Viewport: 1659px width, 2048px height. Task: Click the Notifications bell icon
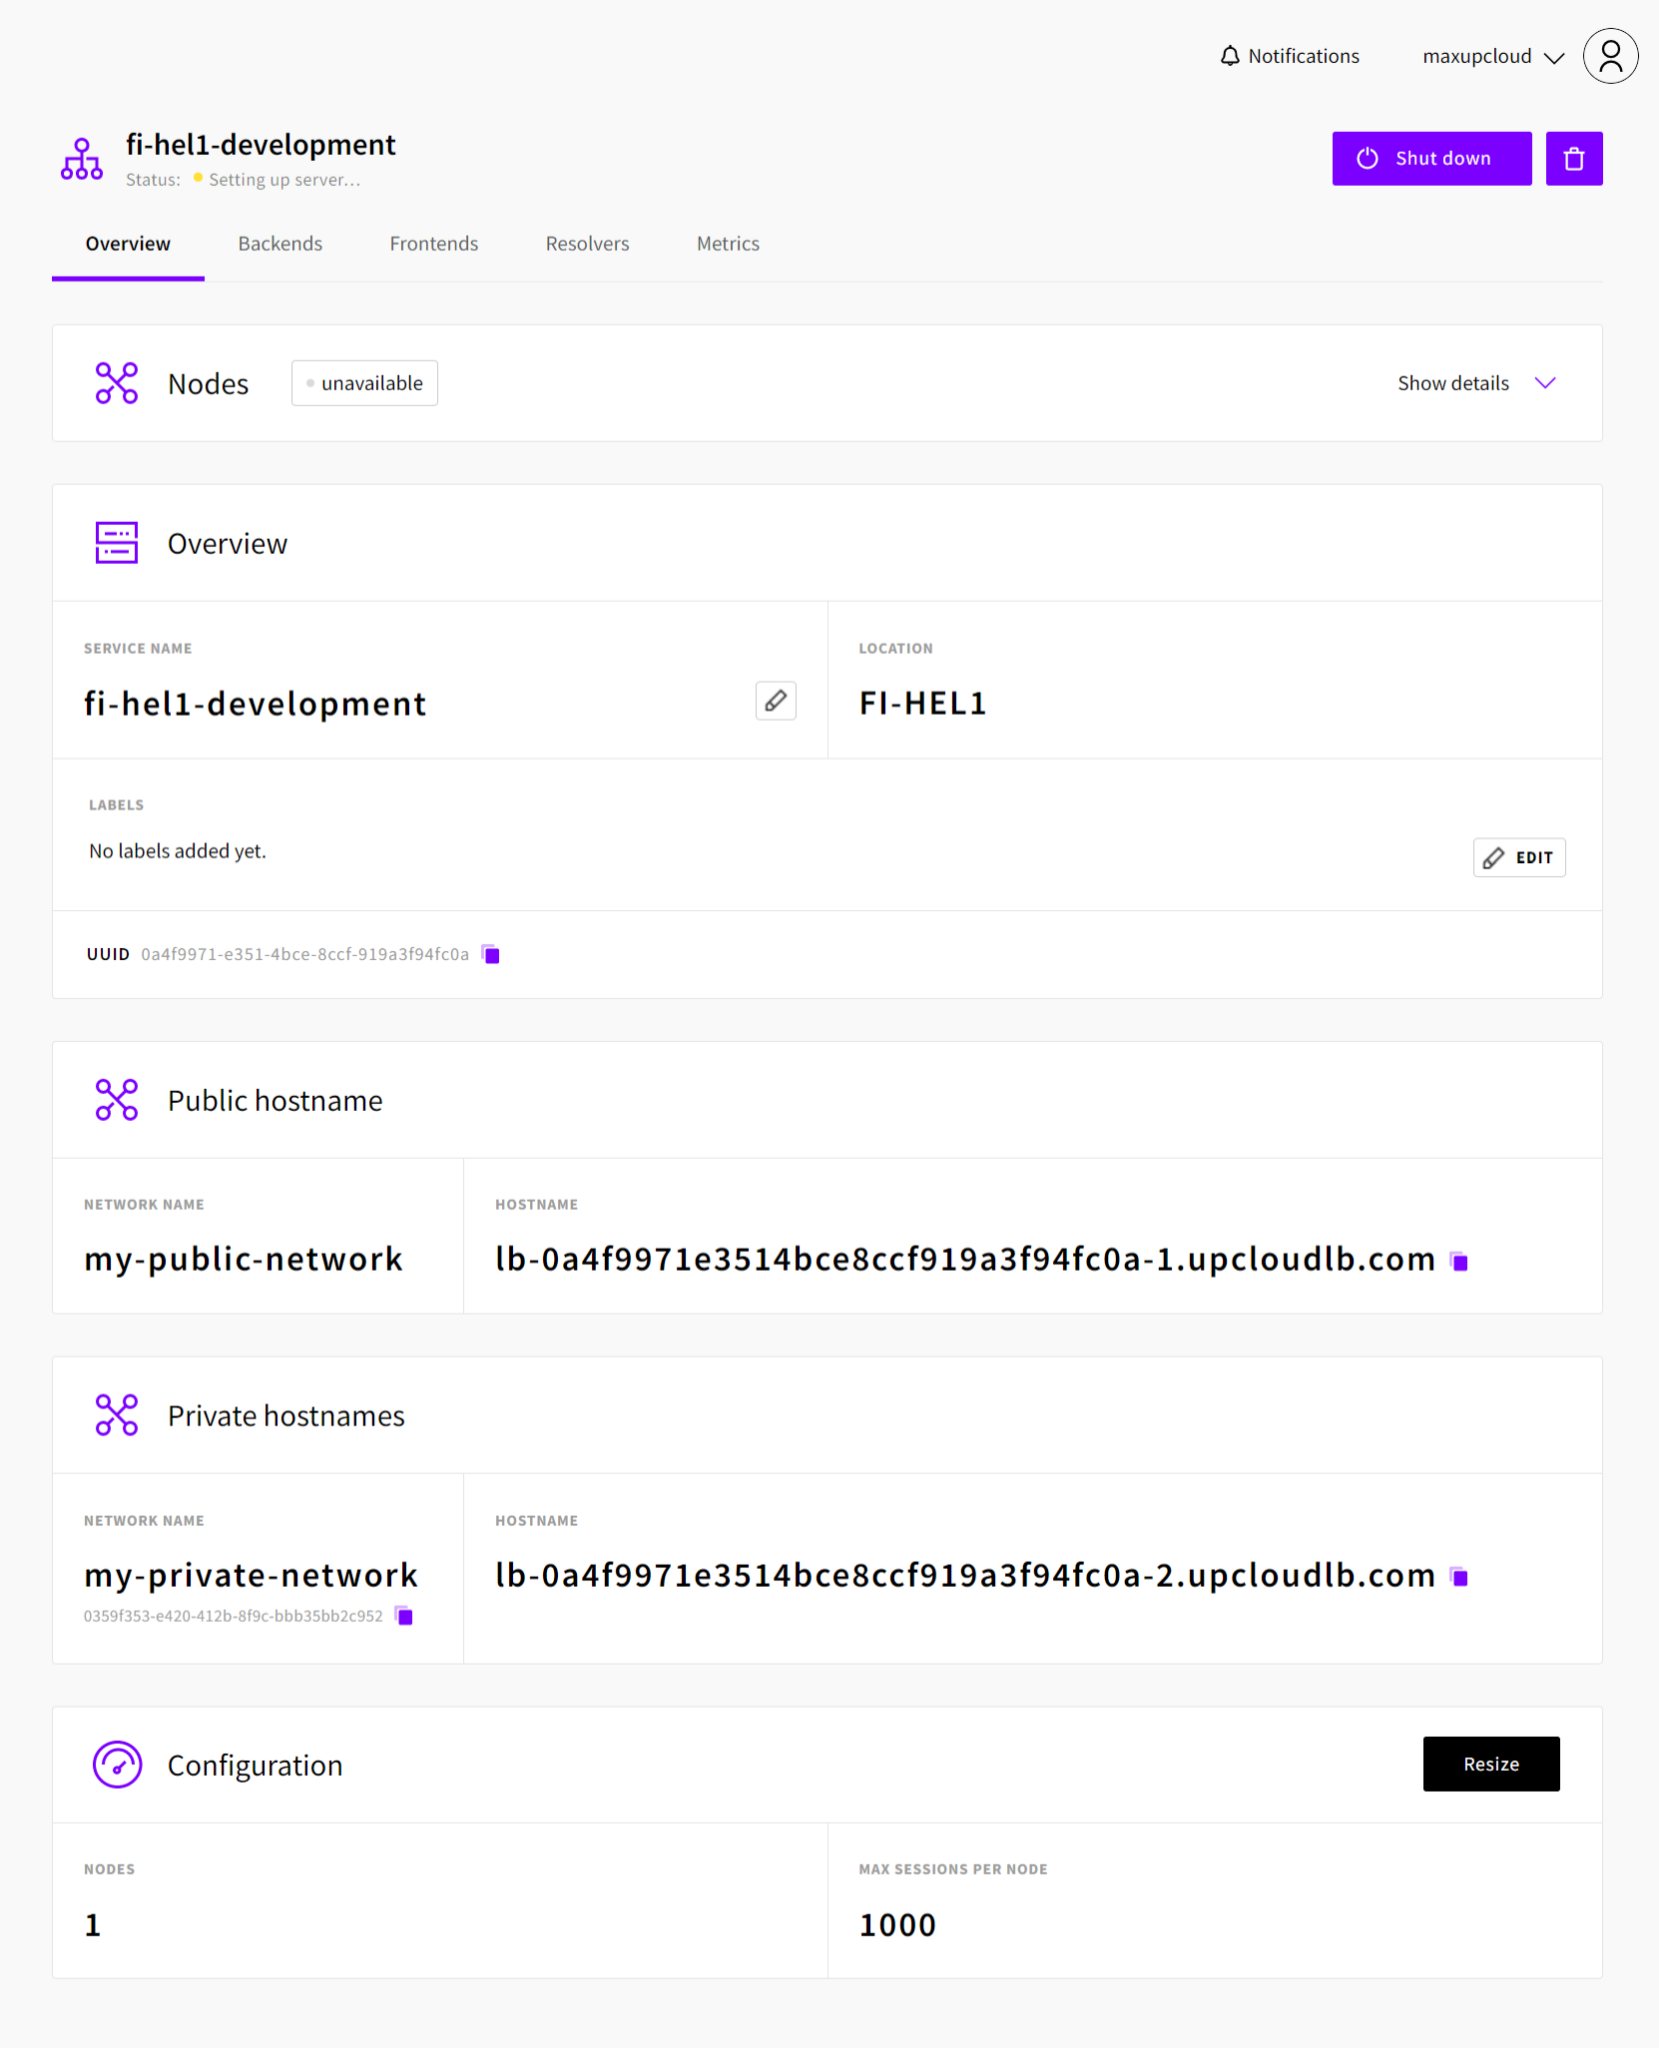pos(1230,56)
